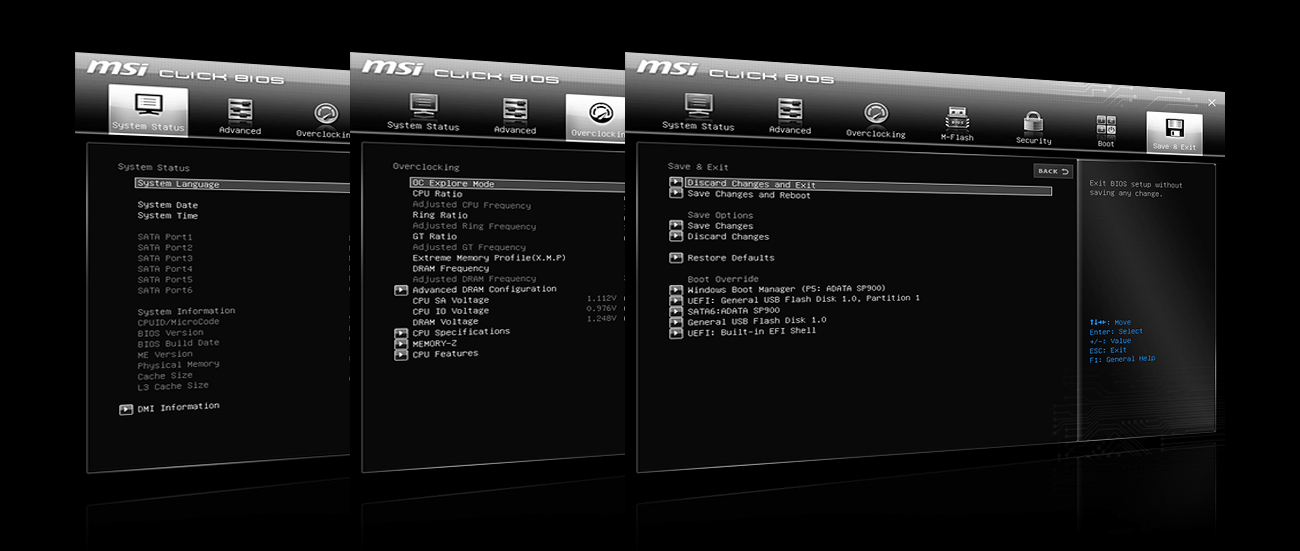The width and height of the screenshot is (1300, 551).
Task: Open System Status tab in right window
Action: coord(699,112)
